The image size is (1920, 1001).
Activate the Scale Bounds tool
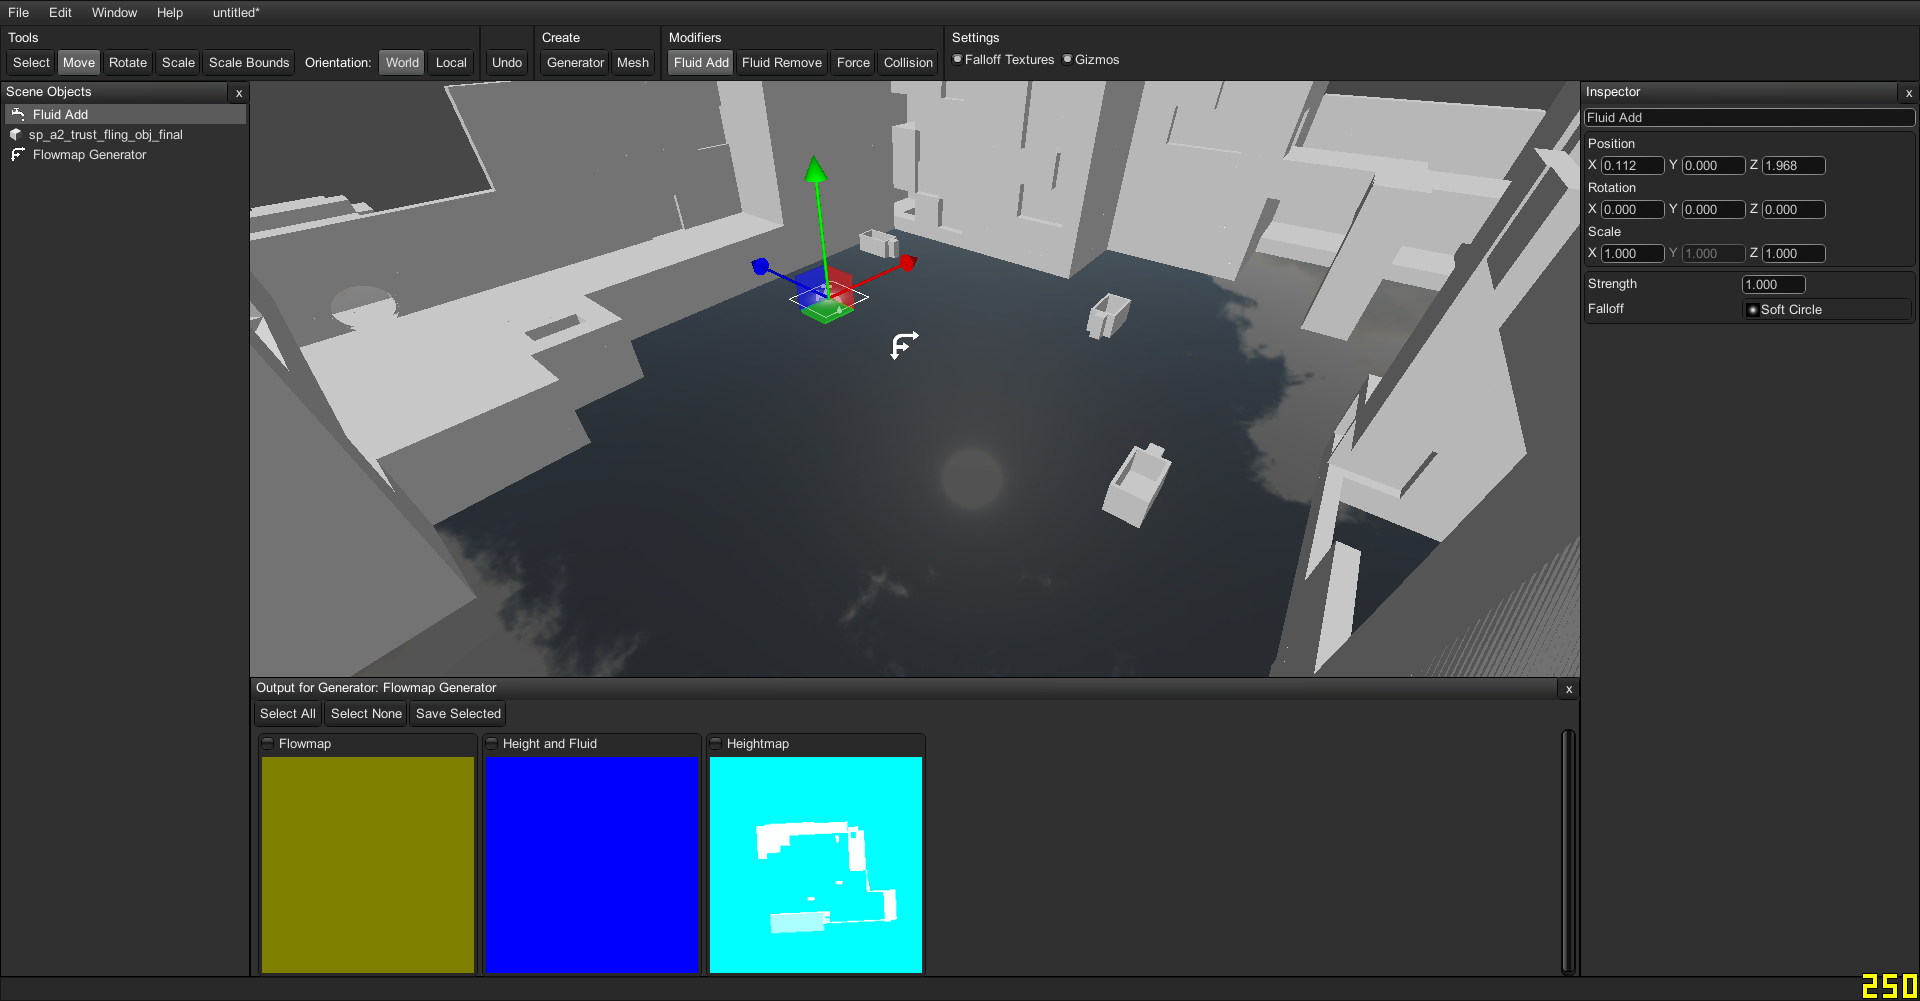(x=249, y=63)
